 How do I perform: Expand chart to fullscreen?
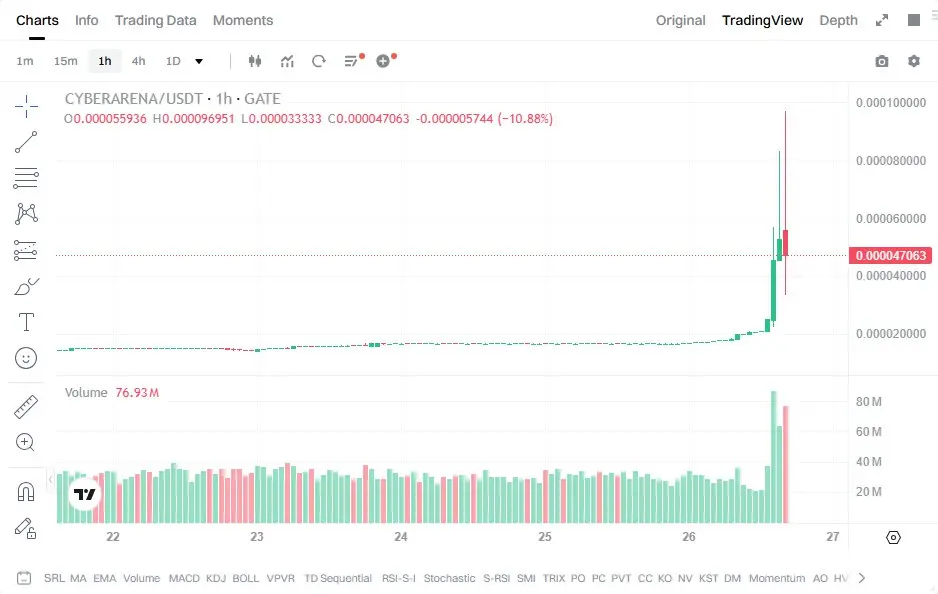882,20
